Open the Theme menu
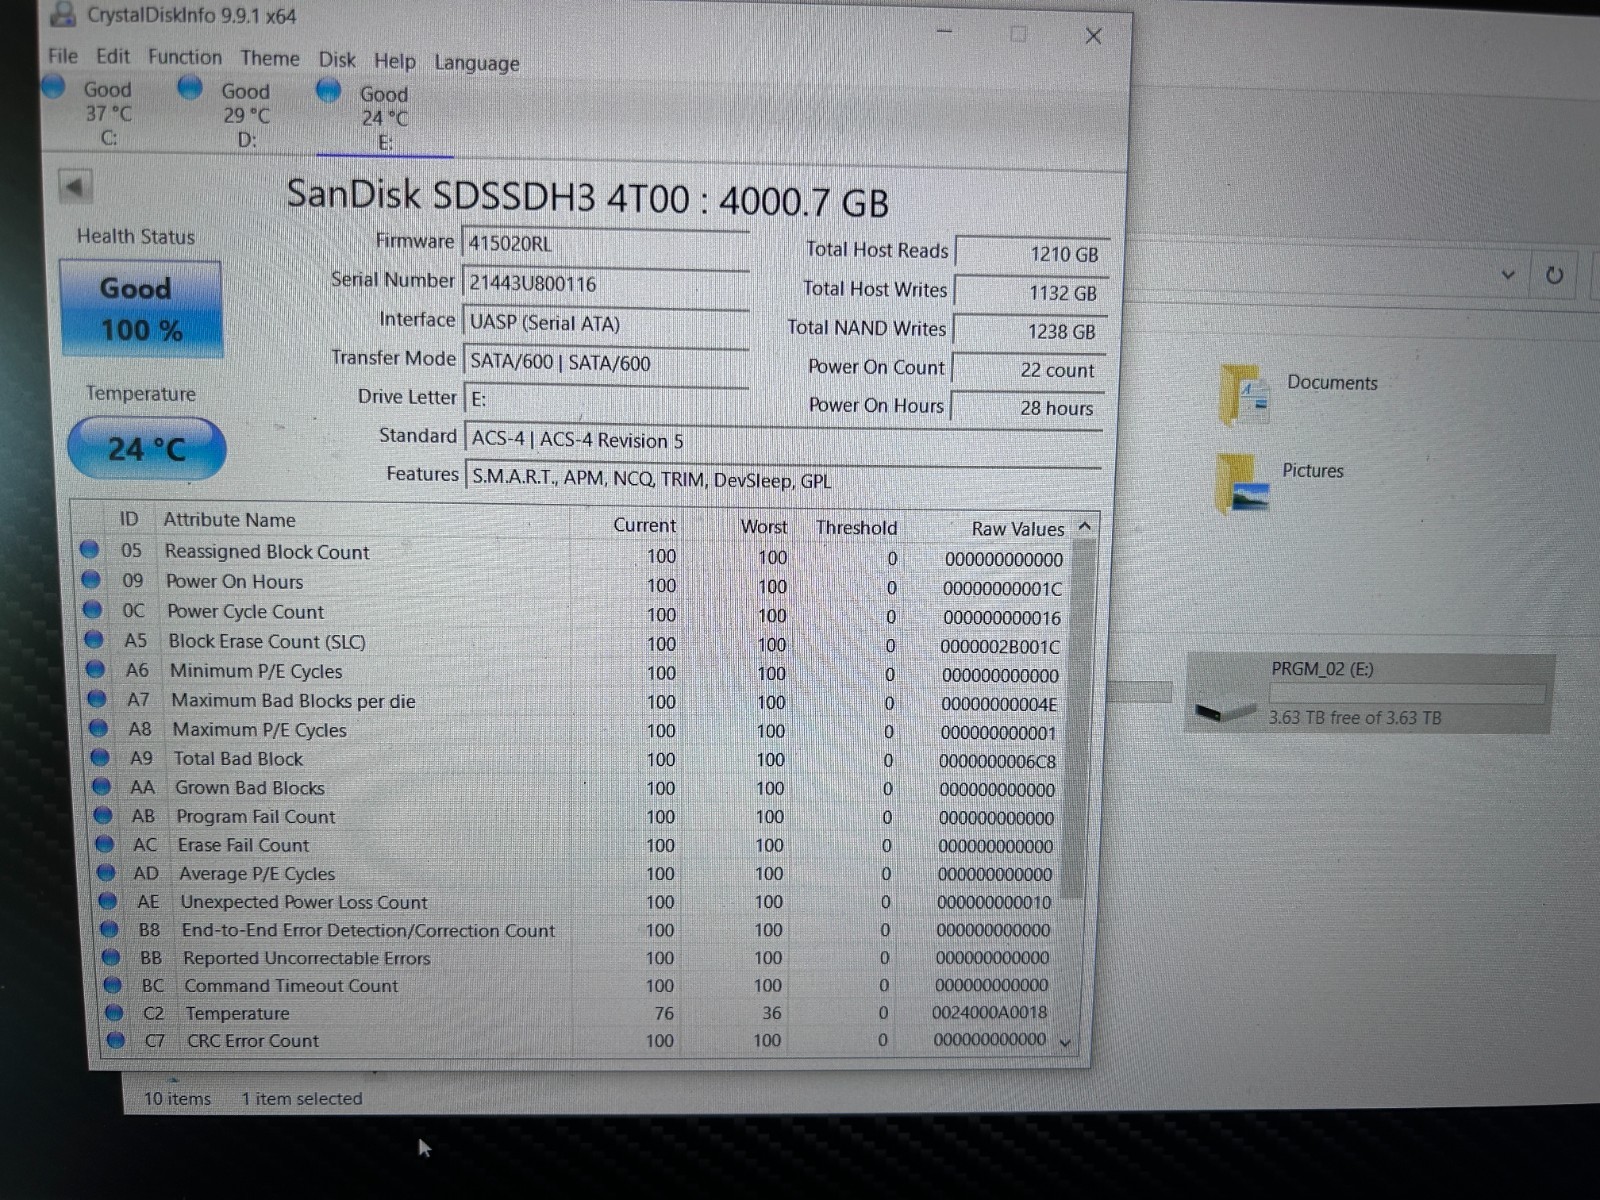The width and height of the screenshot is (1600, 1200). coord(270,58)
